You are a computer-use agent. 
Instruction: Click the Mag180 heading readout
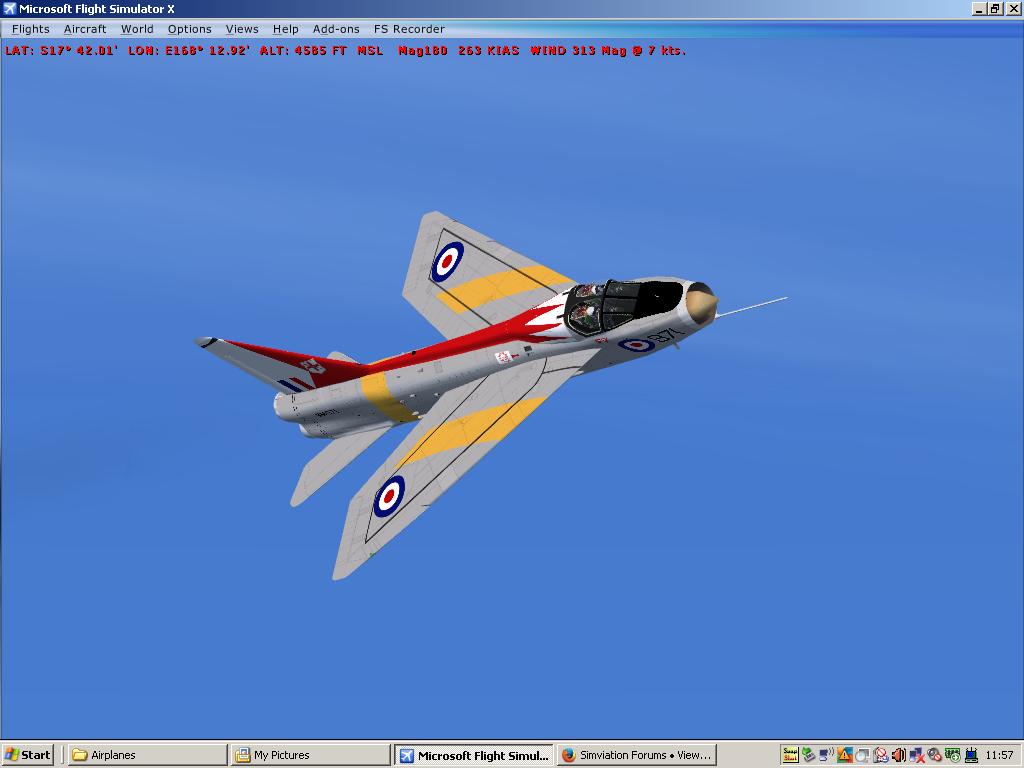coord(423,50)
